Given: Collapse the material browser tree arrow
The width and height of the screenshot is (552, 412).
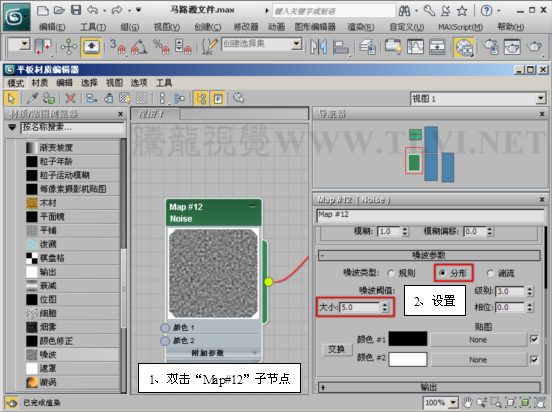Looking at the screenshot, I should pyautogui.click(x=12, y=127).
